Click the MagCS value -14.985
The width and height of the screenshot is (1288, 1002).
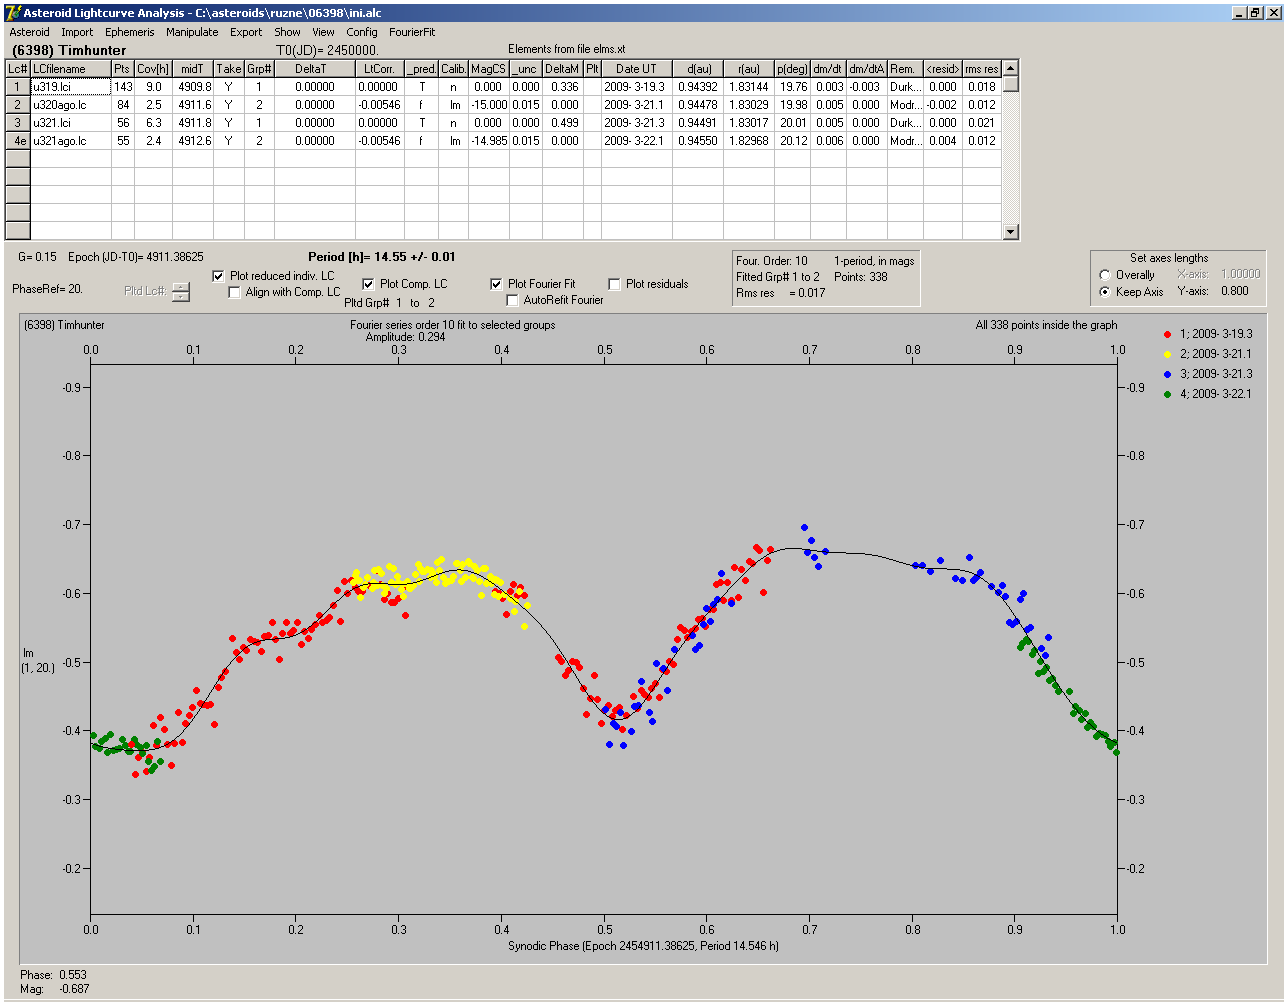488,141
